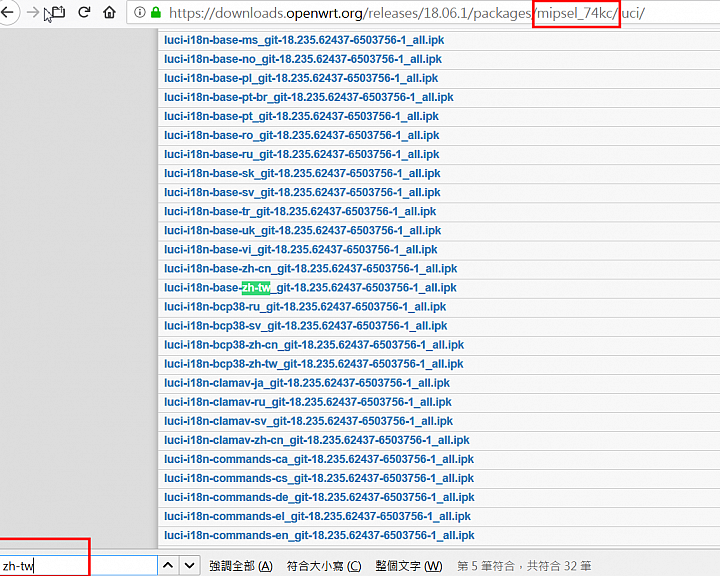Download luci-i18n-clamav-ru ipk file
This screenshot has height=576, width=720.
pos(308,402)
